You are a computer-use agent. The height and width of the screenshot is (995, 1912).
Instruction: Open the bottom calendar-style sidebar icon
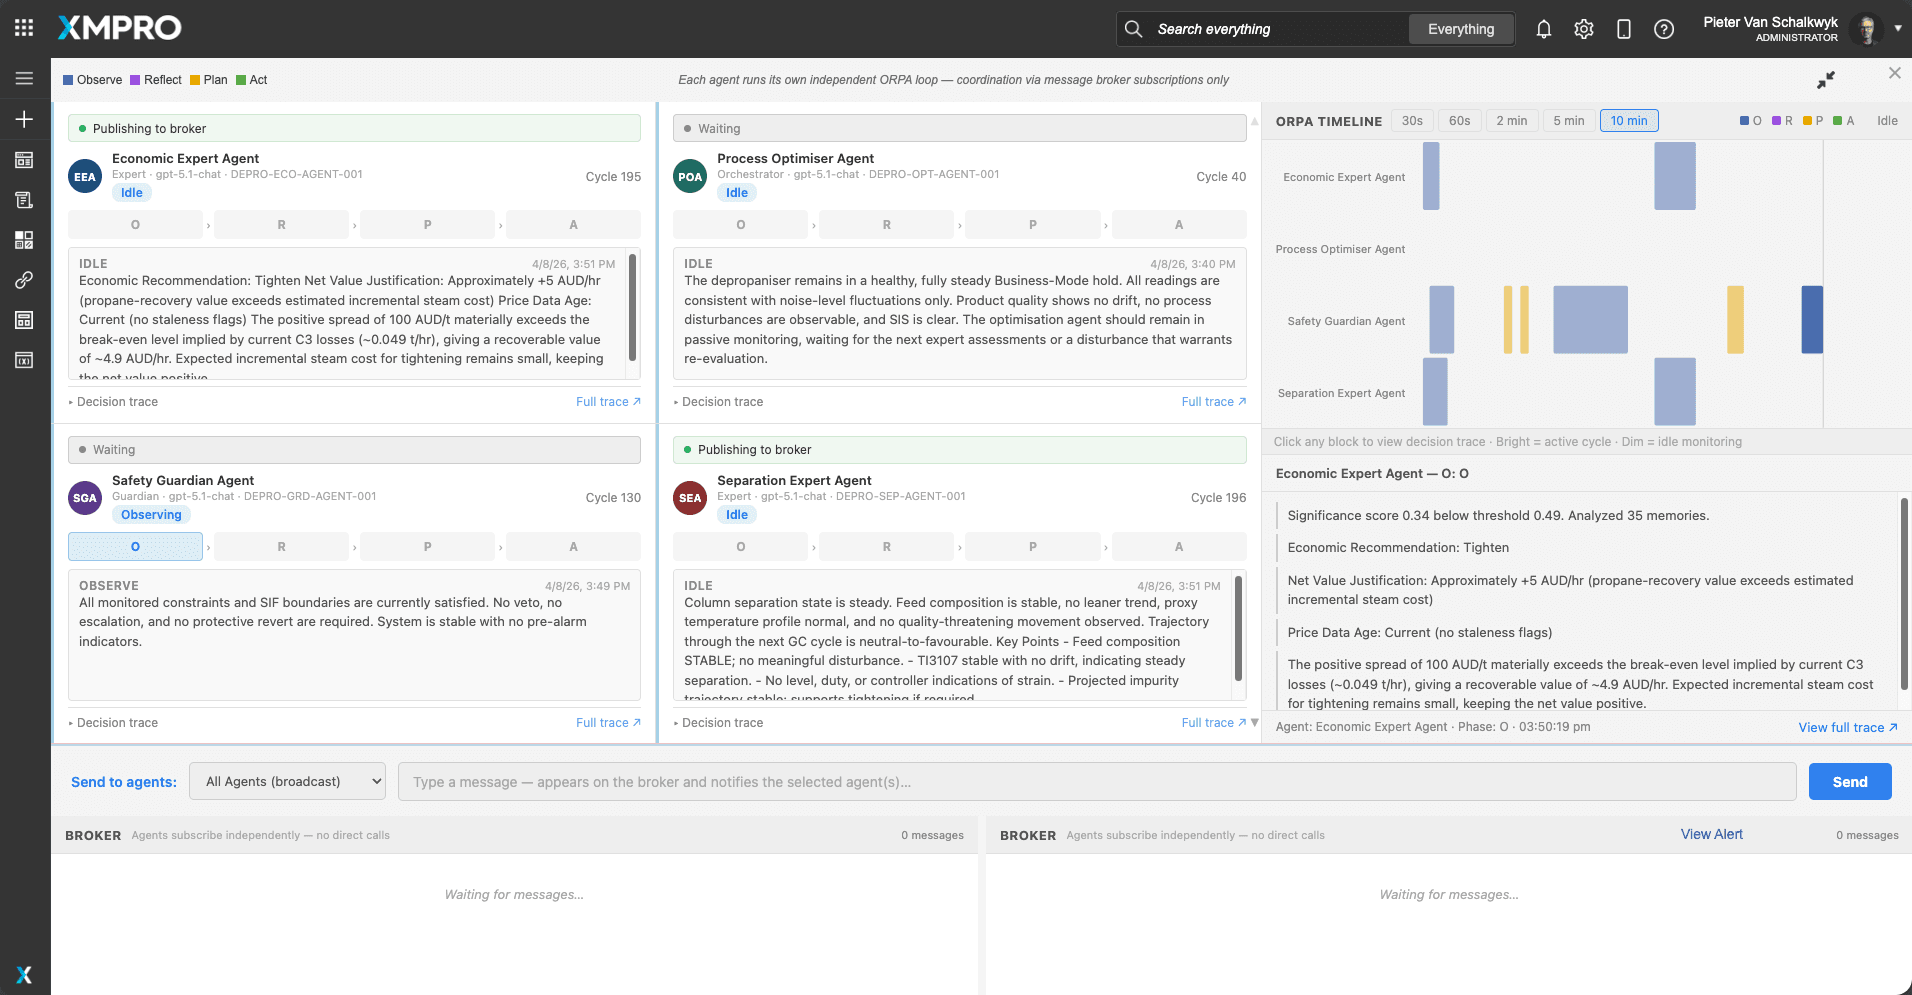click(24, 360)
